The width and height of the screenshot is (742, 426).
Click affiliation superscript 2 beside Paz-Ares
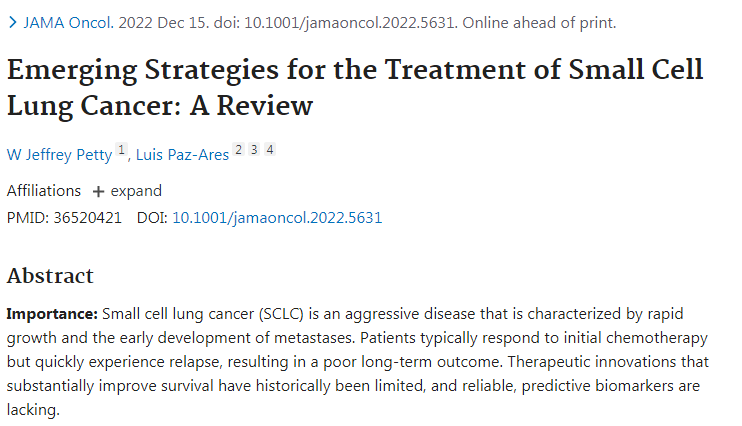tap(238, 150)
